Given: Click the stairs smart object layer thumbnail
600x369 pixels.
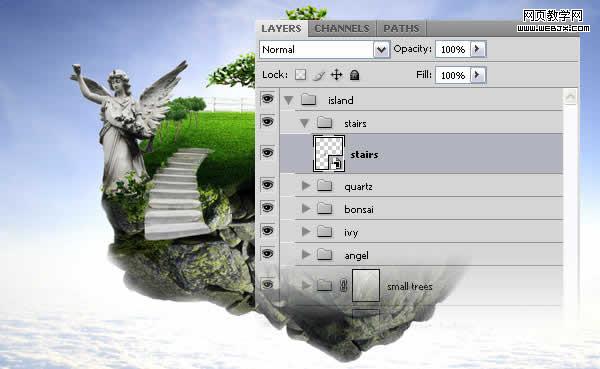Looking at the screenshot, I should (x=329, y=153).
